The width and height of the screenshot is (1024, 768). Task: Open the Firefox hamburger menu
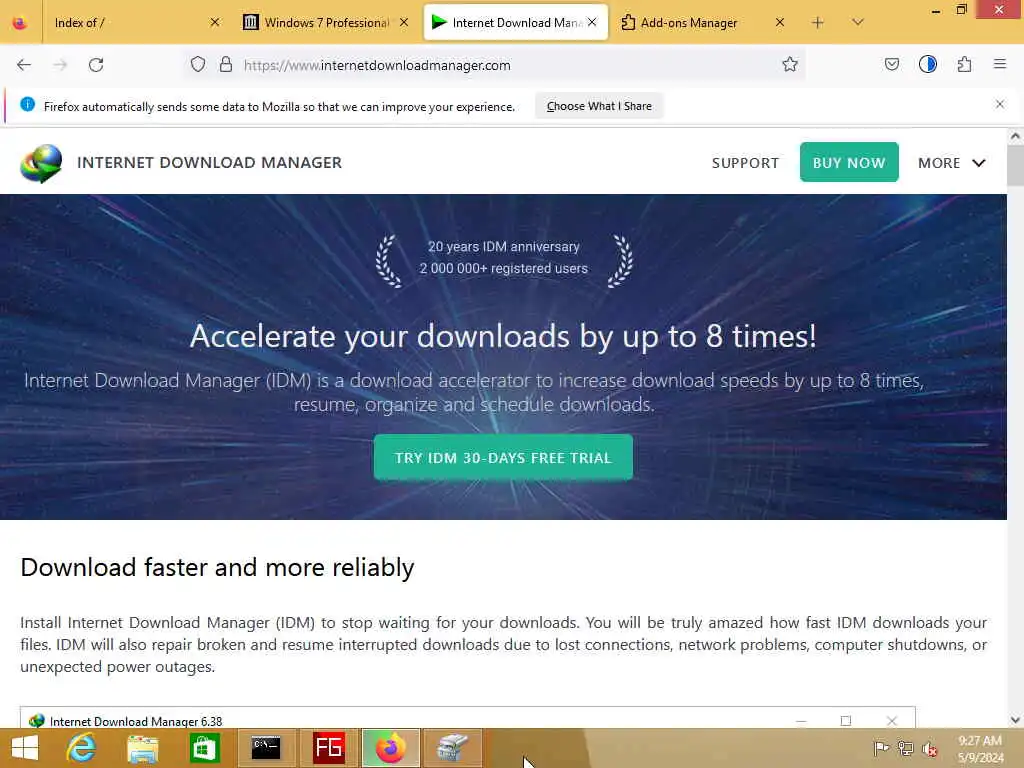point(1000,64)
